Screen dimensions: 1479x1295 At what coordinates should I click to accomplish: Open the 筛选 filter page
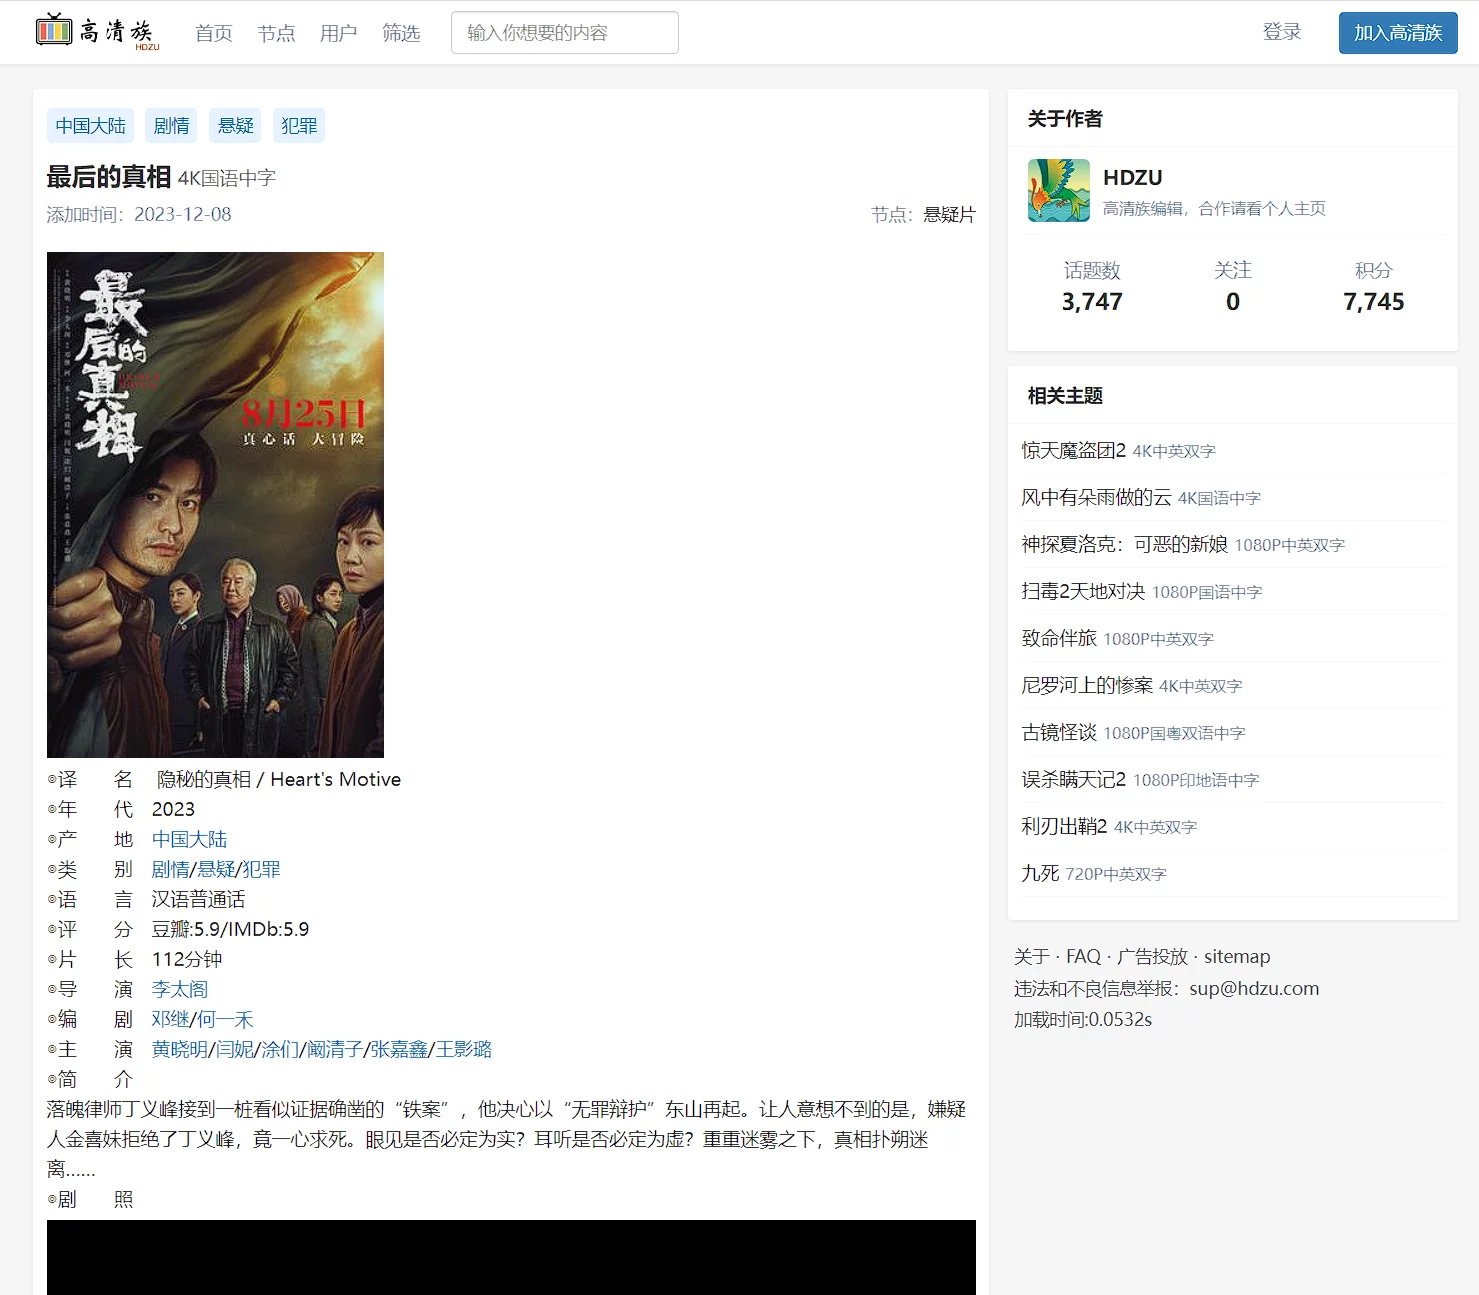(401, 33)
